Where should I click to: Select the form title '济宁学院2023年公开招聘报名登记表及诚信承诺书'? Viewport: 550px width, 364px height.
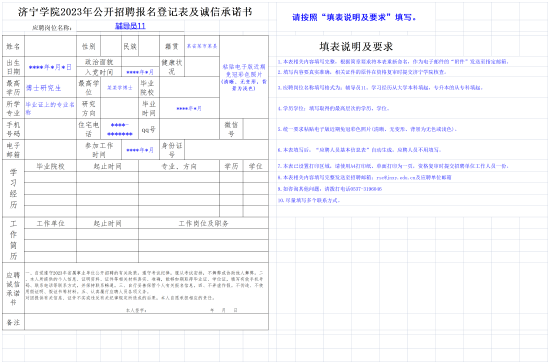point(135,12)
